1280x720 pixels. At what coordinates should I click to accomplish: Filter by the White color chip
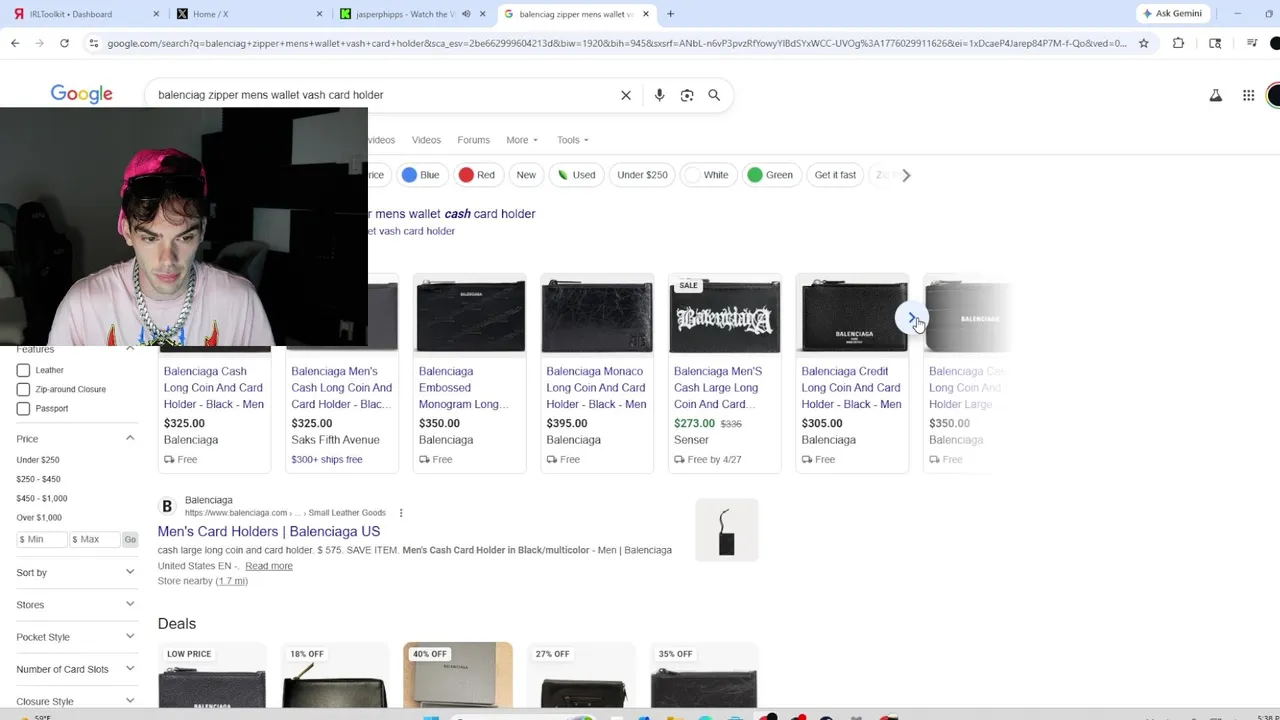pos(707,175)
